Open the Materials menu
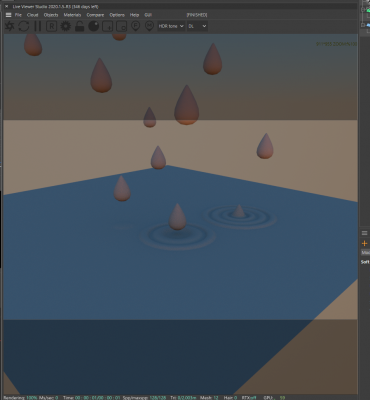This screenshot has width=370, height=400. pos(72,15)
